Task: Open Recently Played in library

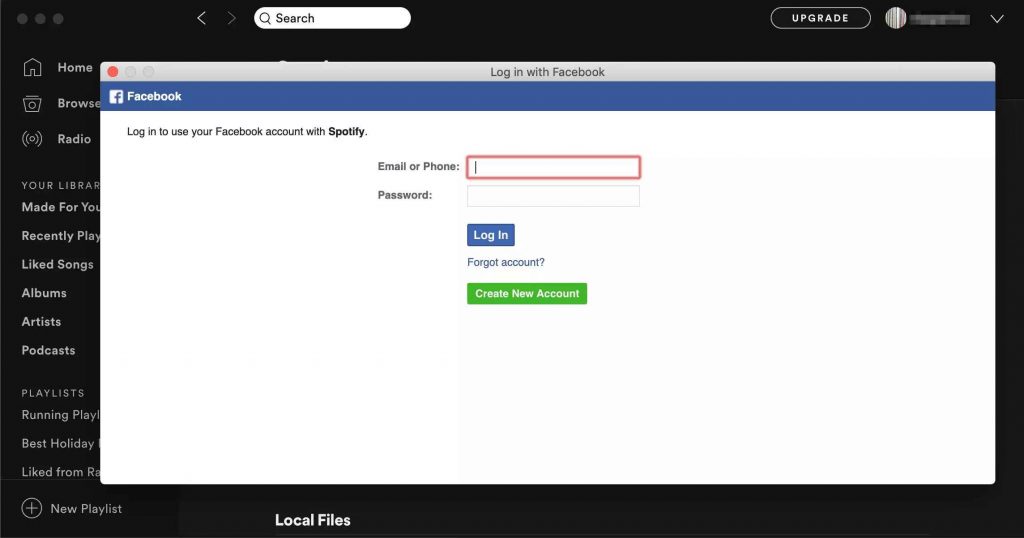Action: (x=61, y=236)
